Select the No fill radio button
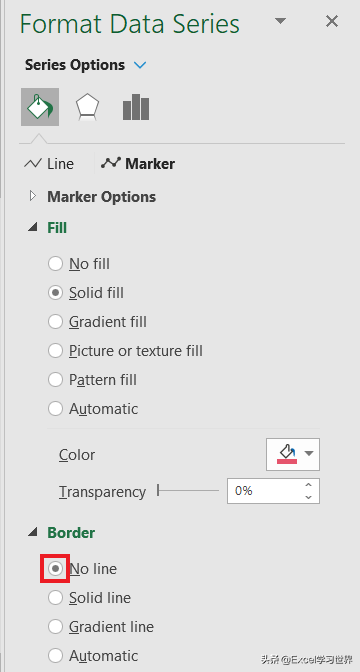The image size is (360, 672). click(x=56, y=264)
